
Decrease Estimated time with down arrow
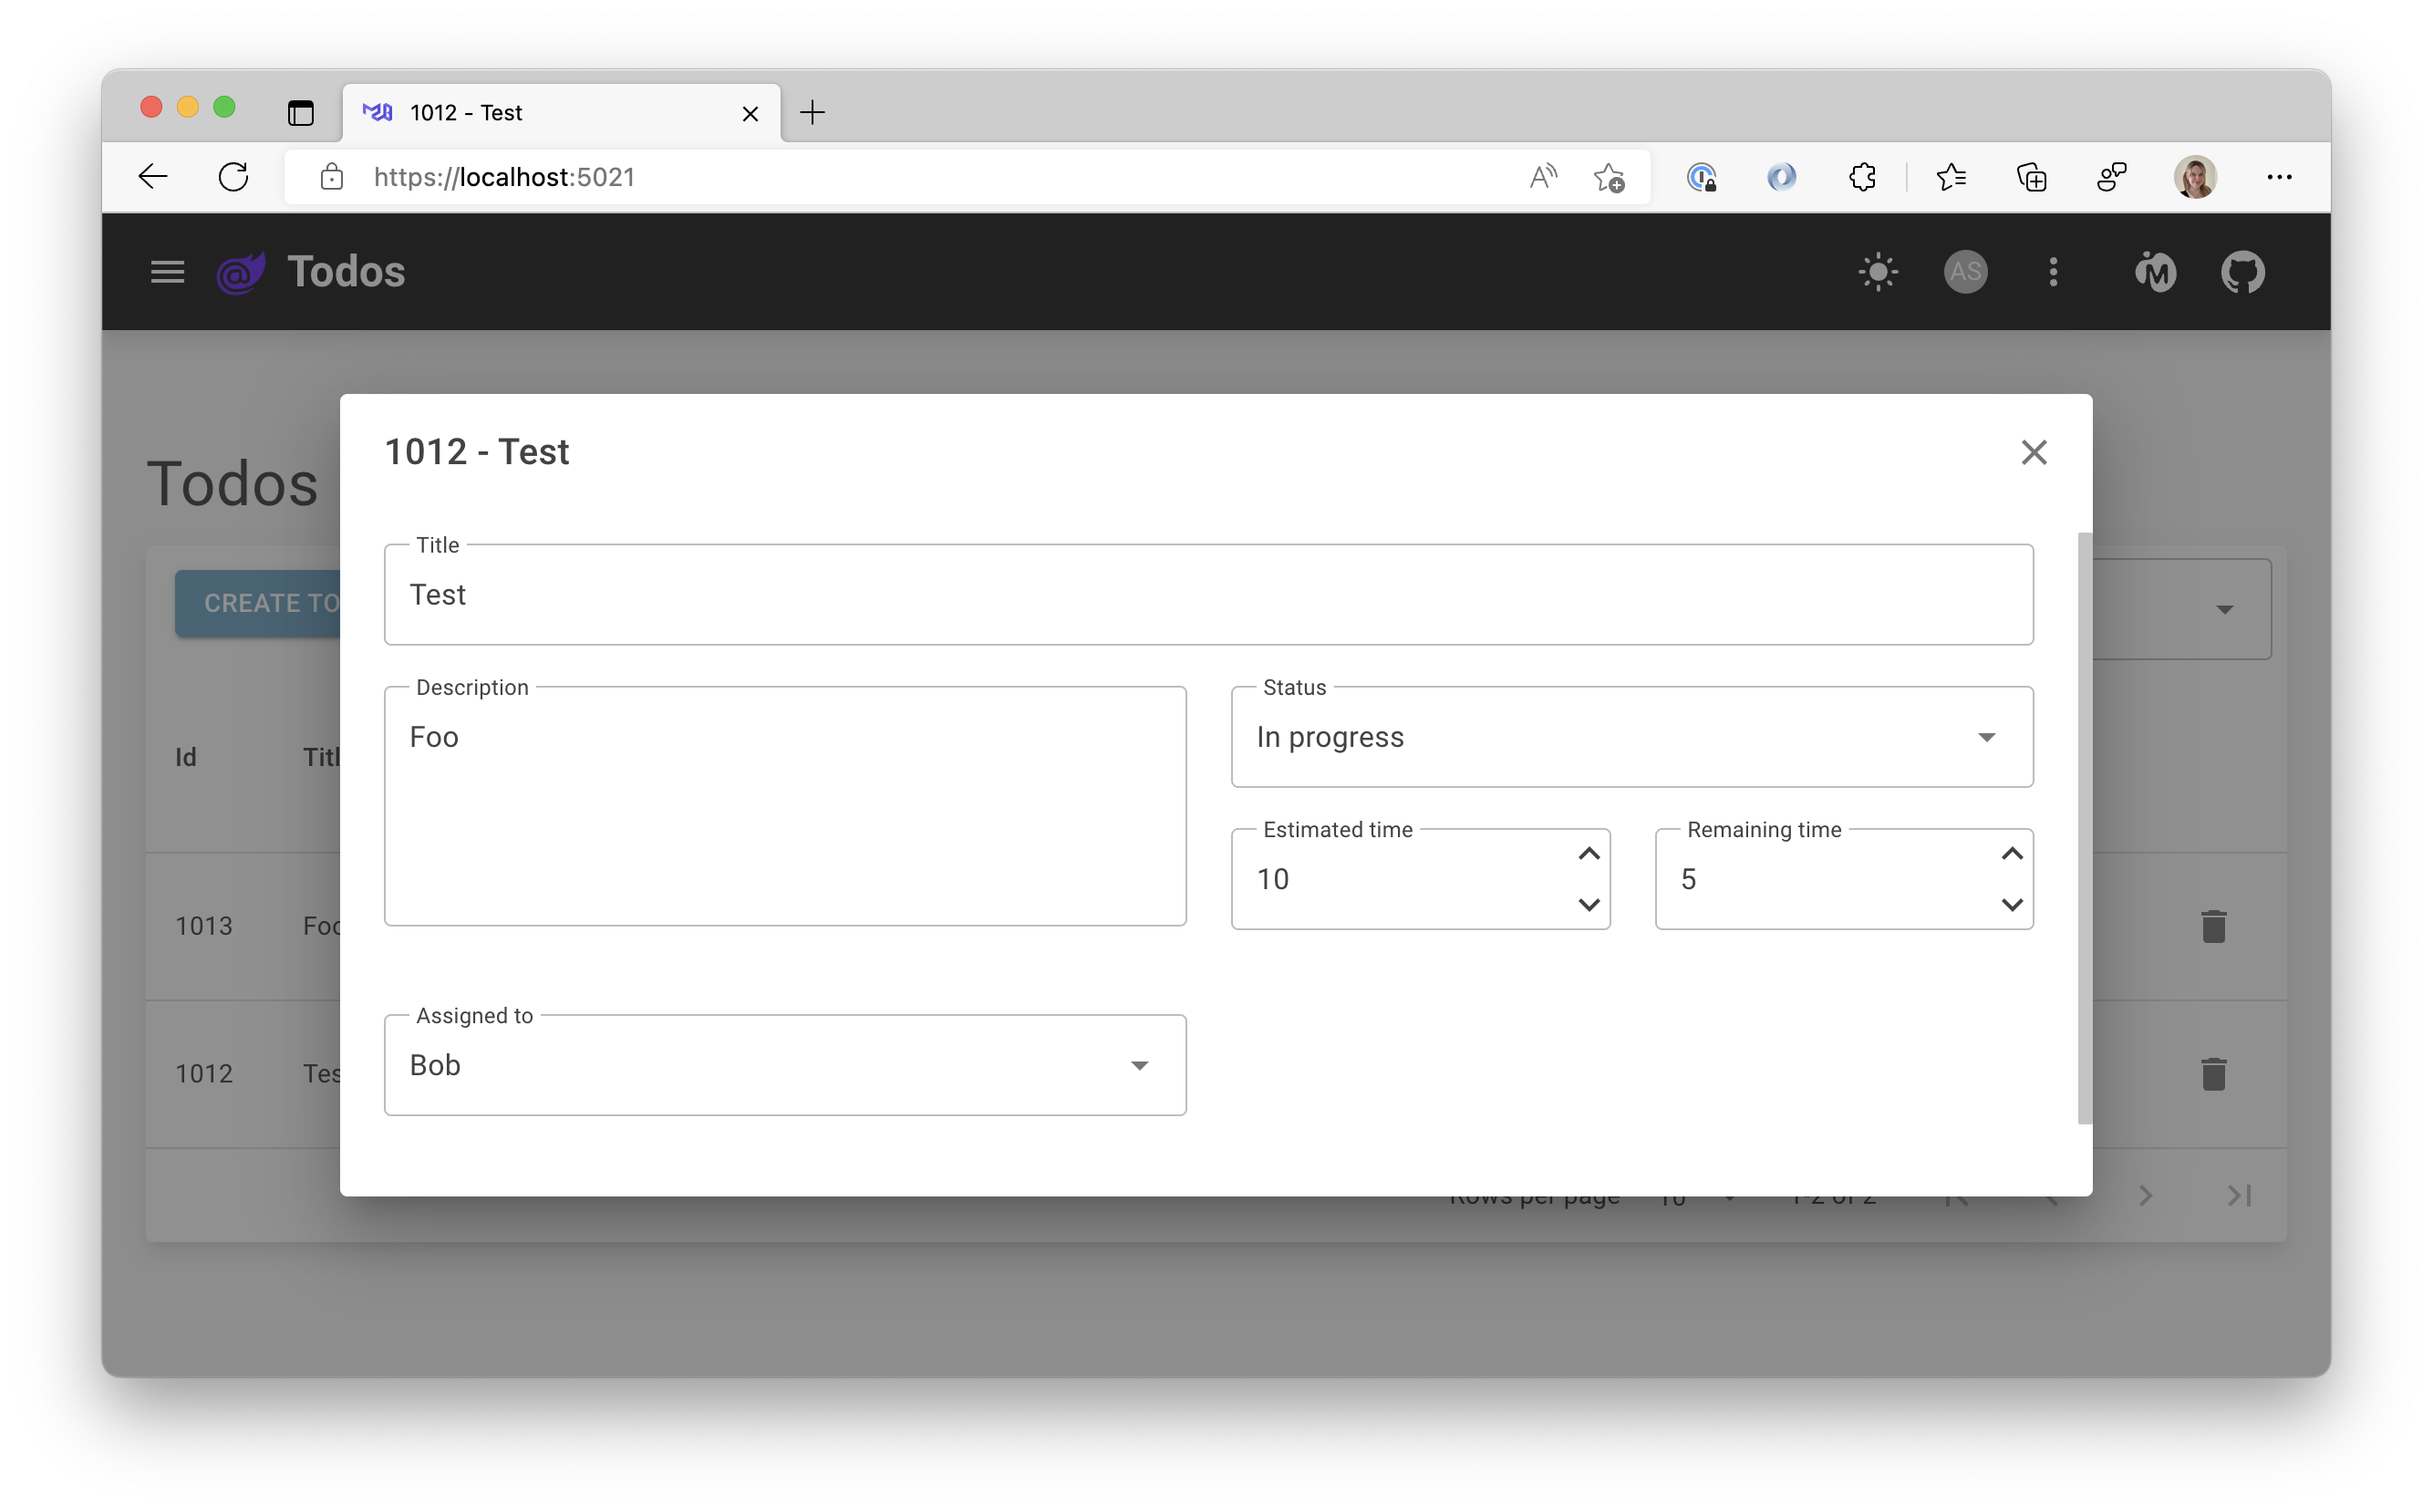(1588, 905)
